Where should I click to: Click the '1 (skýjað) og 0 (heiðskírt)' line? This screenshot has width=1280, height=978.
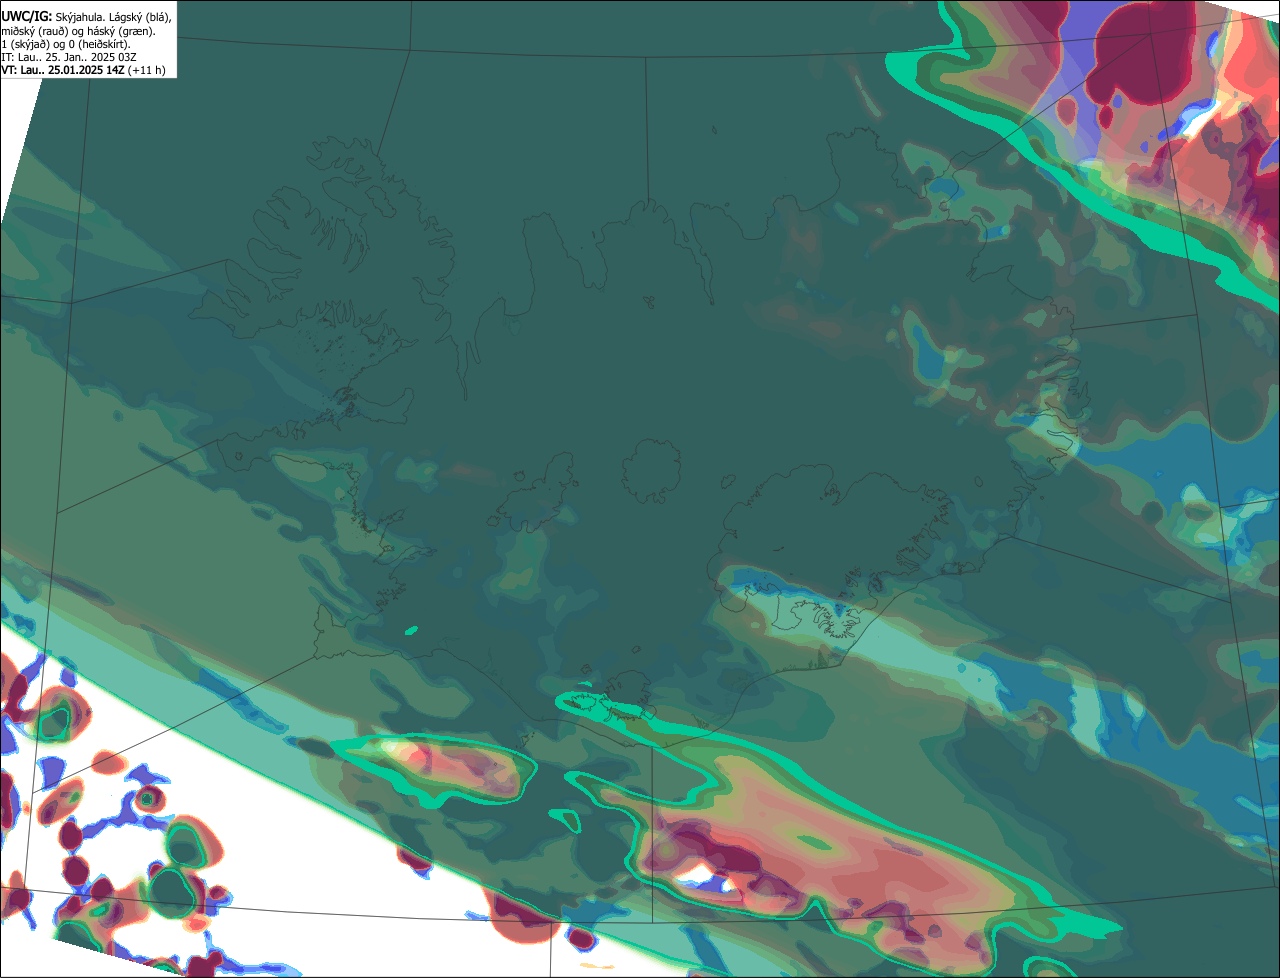66,44
